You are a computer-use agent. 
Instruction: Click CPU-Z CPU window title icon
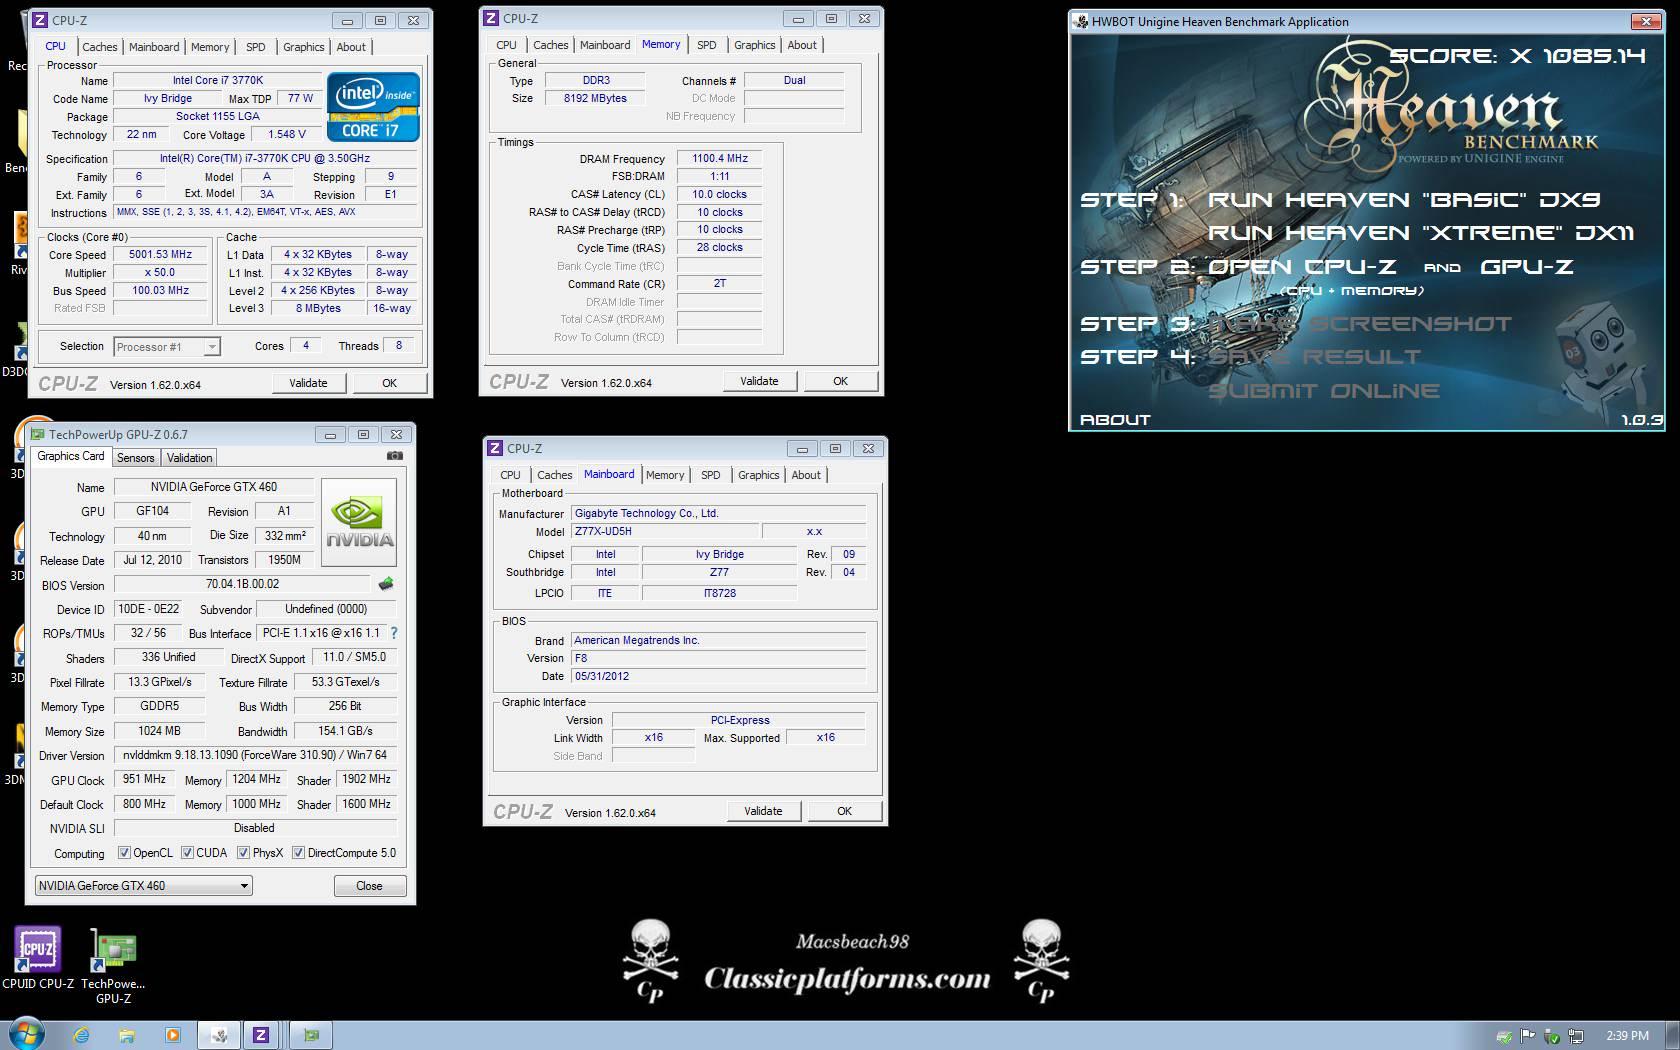(40, 20)
